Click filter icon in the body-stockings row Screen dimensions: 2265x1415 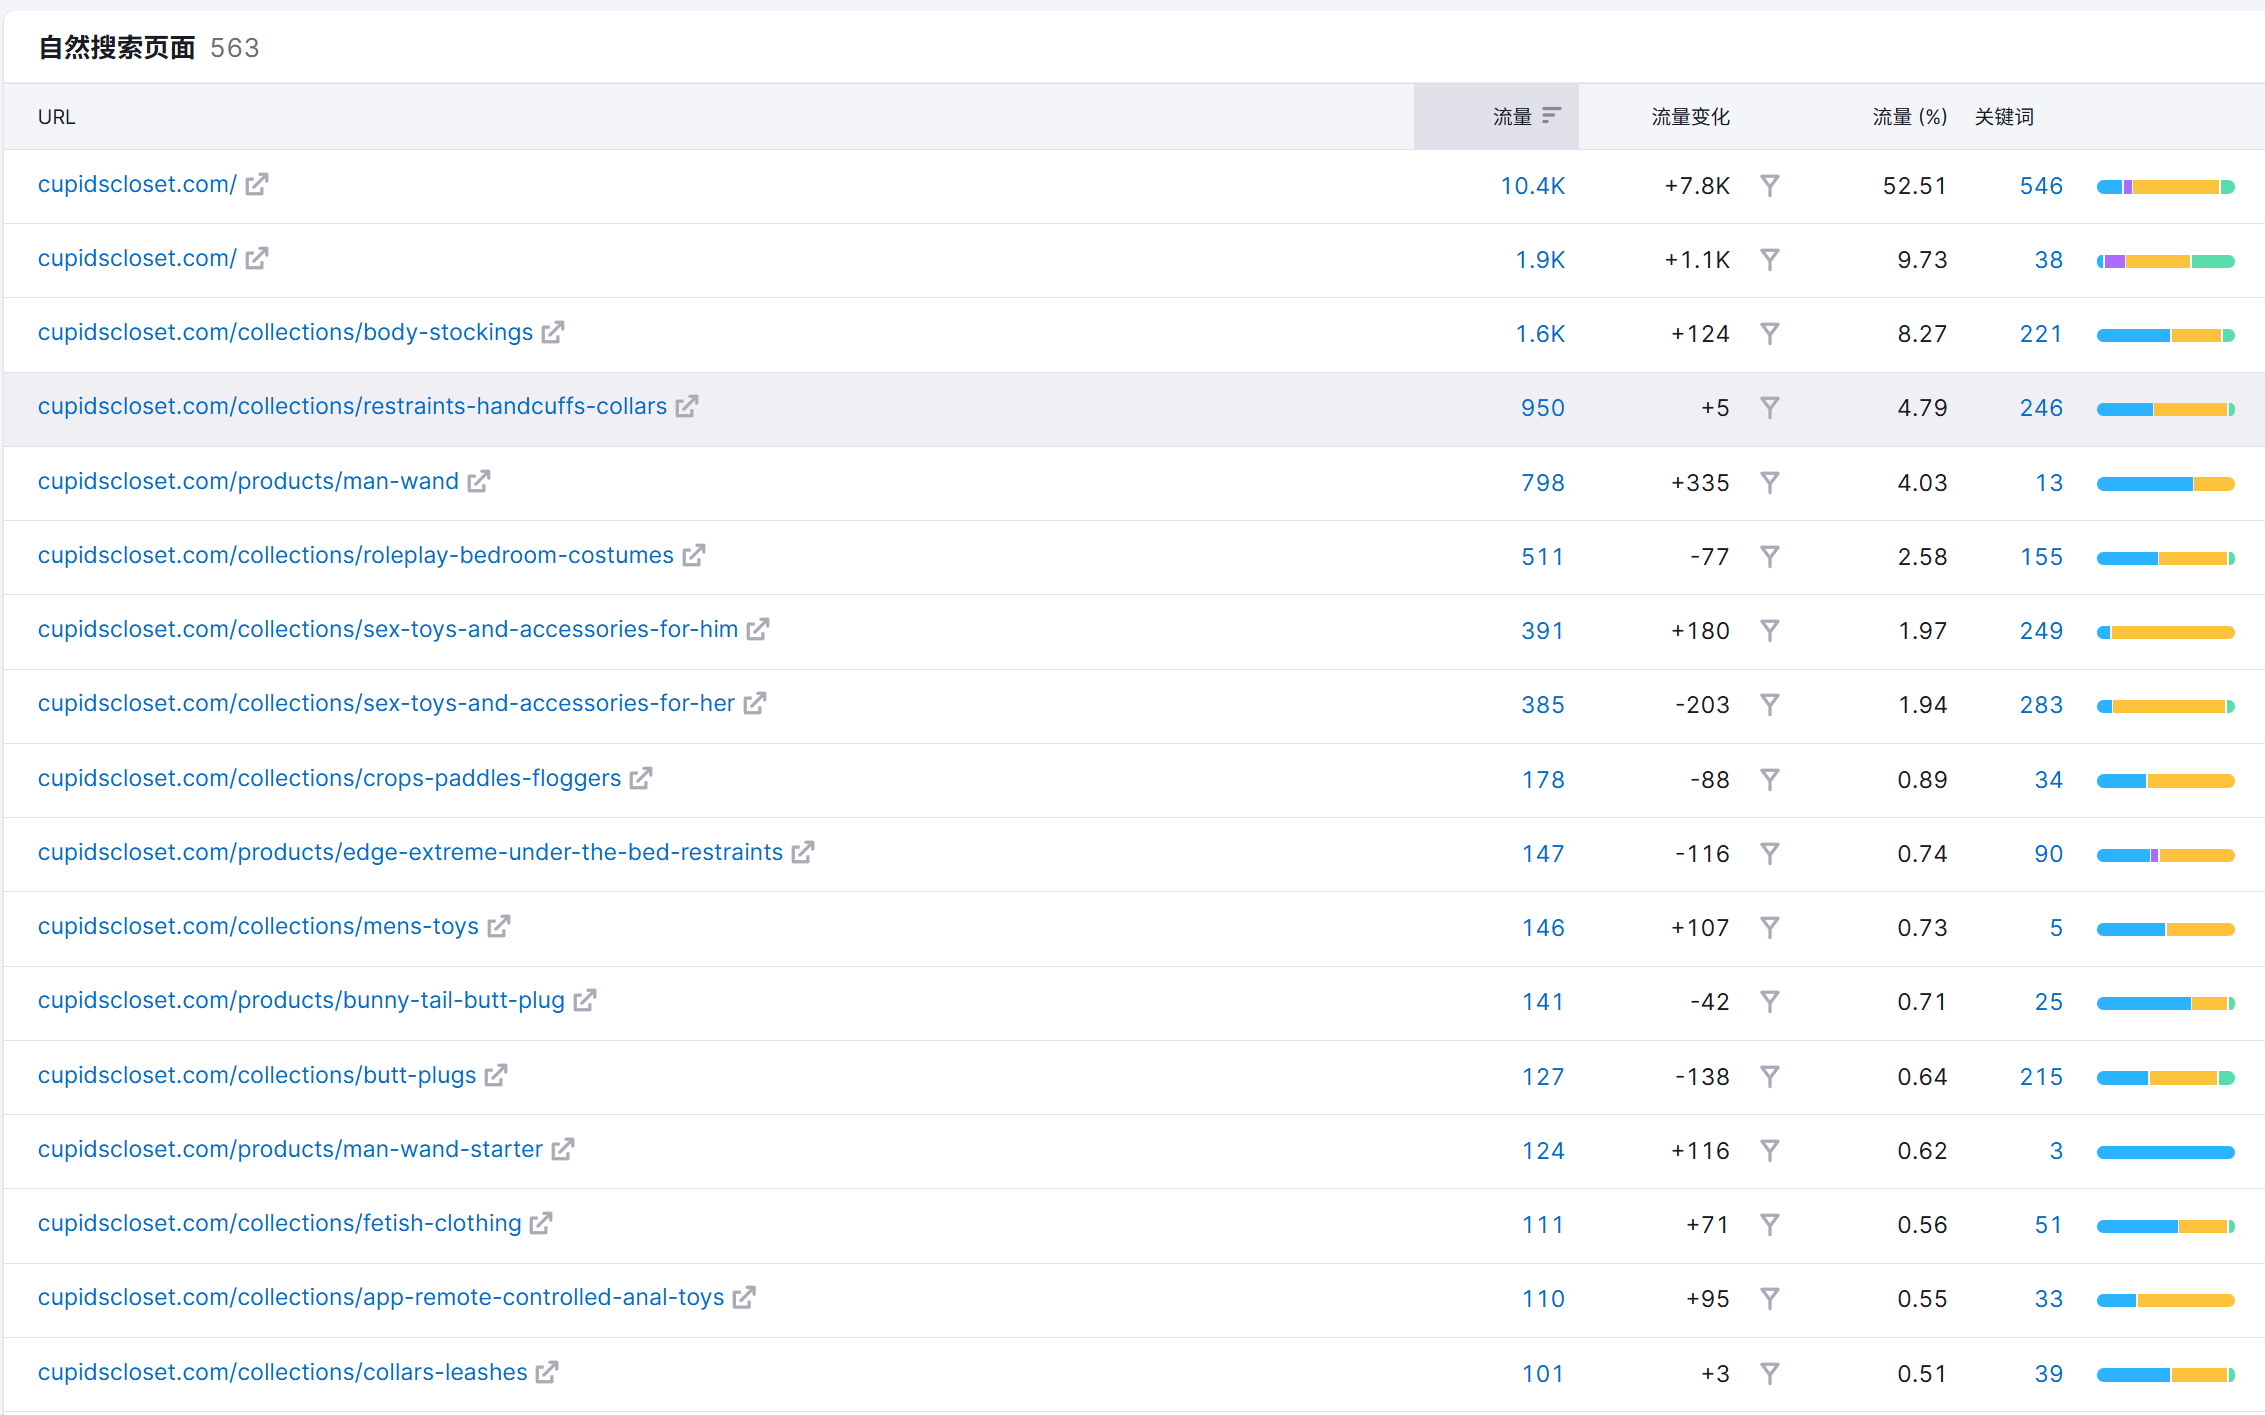coord(1770,334)
